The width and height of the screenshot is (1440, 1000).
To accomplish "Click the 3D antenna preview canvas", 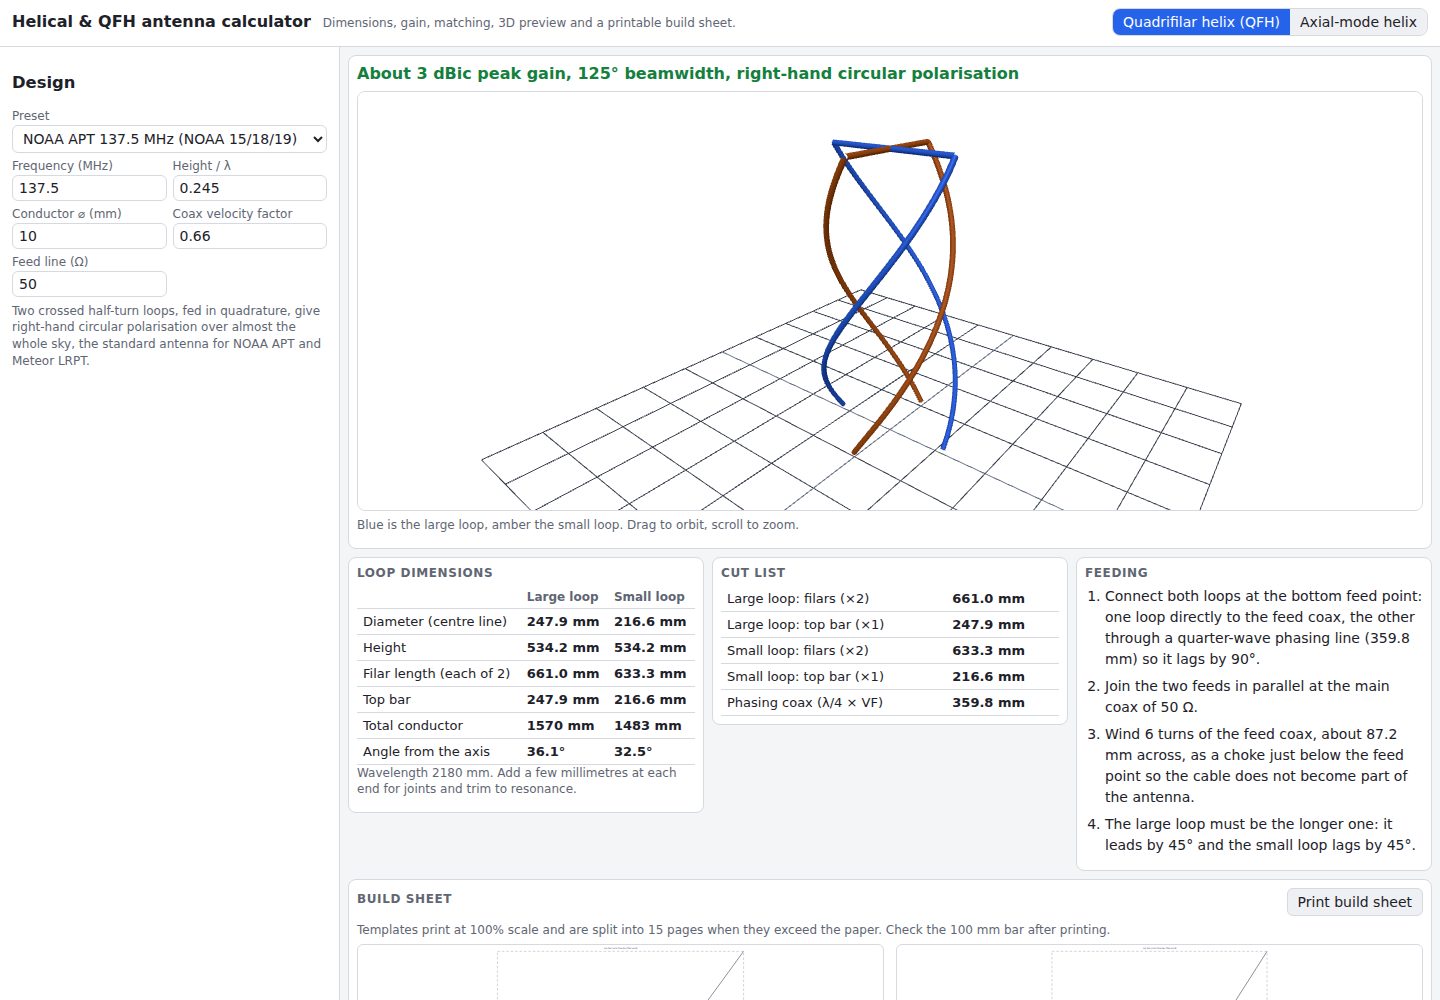I will (x=889, y=301).
